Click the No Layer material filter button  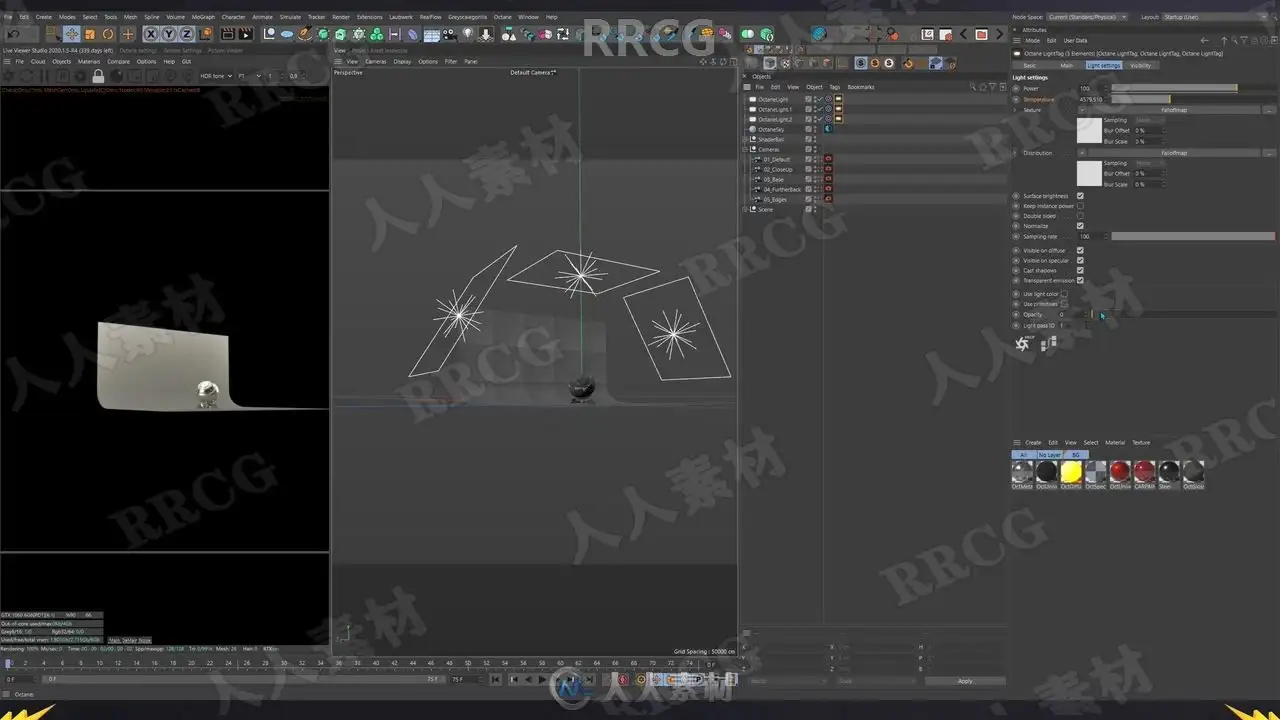point(1049,455)
